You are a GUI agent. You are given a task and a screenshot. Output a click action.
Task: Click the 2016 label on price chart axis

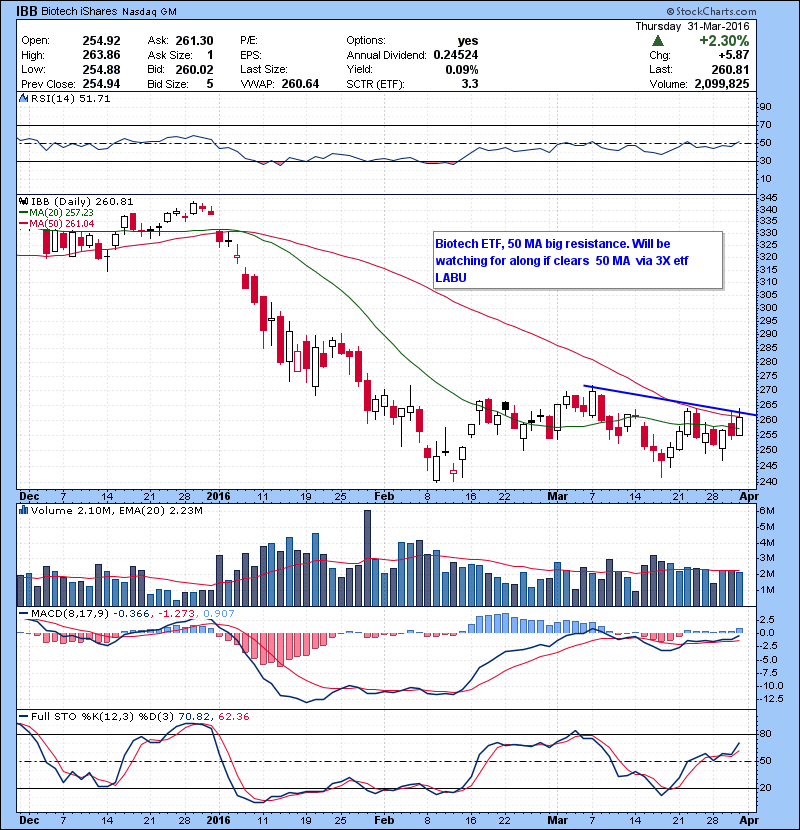pyautogui.click(x=218, y=497)
